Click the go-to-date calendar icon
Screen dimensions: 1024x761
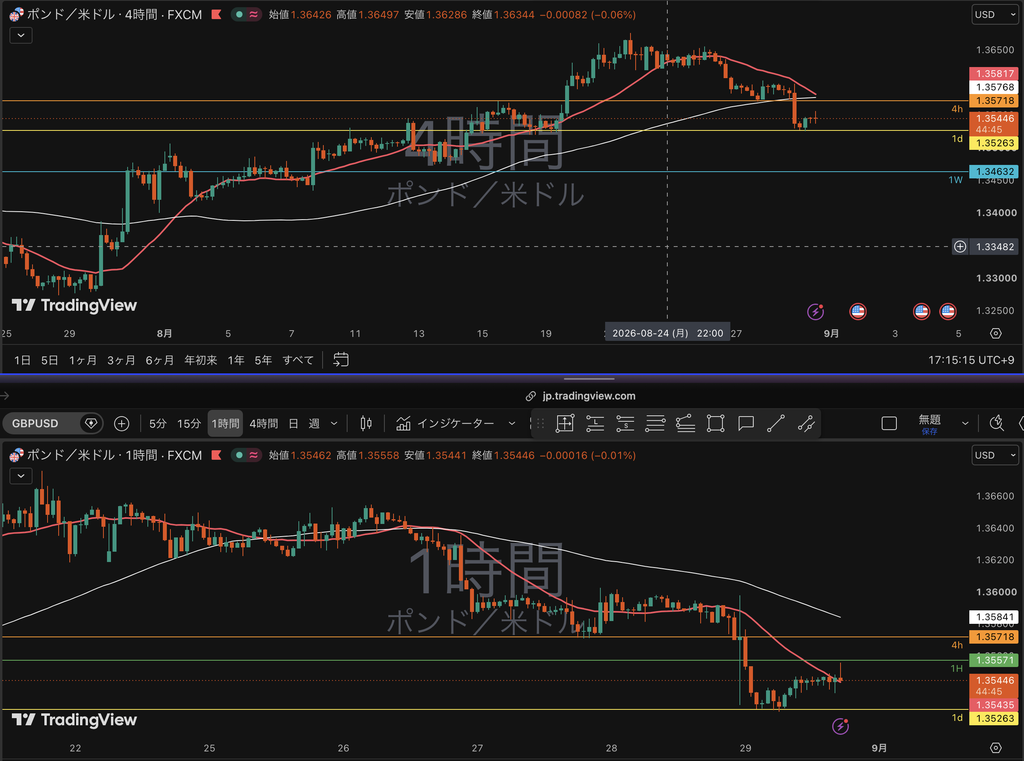coord(341,359)
